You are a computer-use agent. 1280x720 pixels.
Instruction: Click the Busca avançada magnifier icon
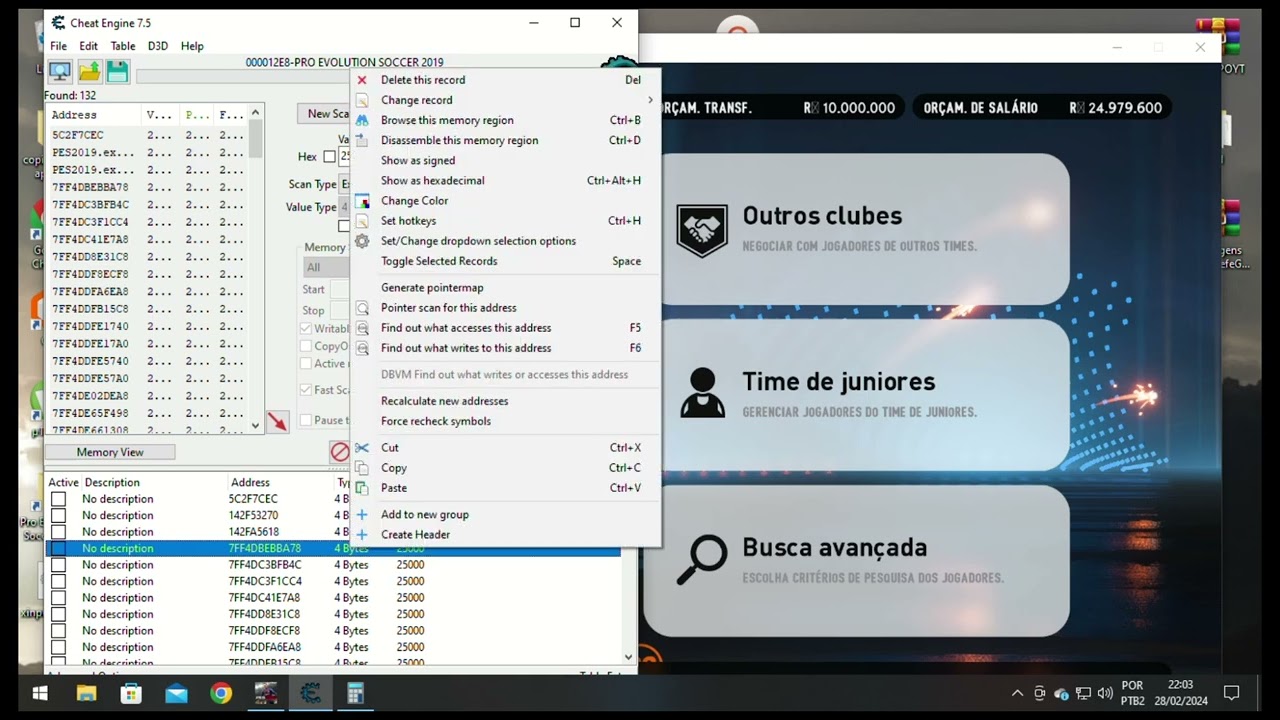tap(702, 560)
